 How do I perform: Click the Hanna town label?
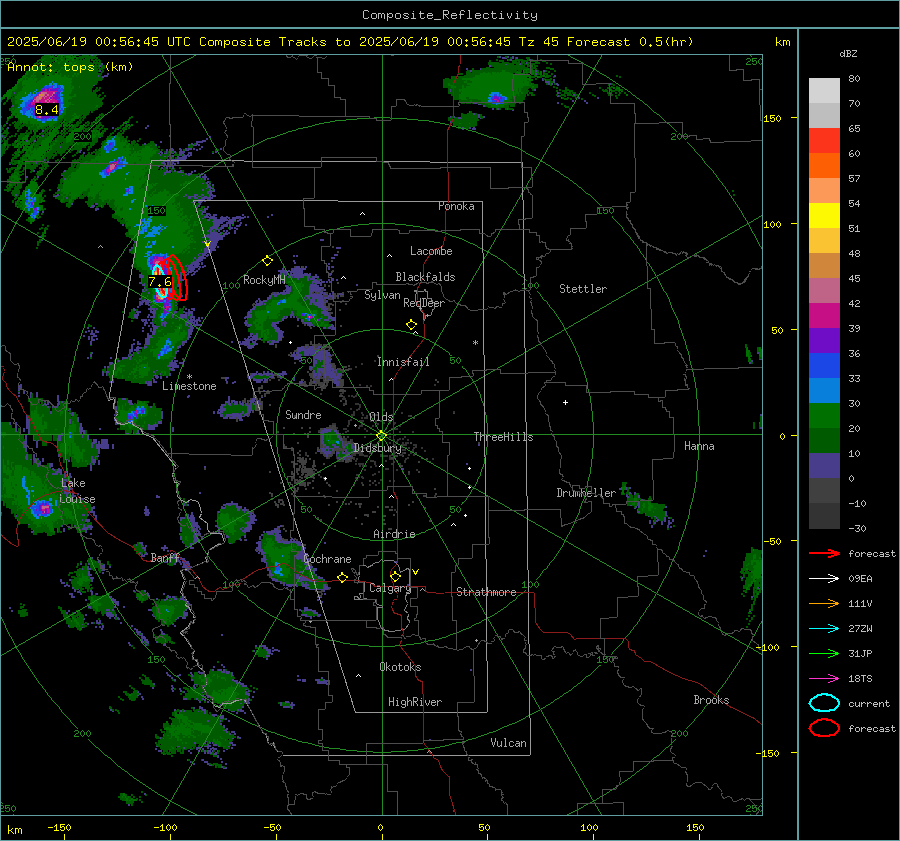coord(699,446)
